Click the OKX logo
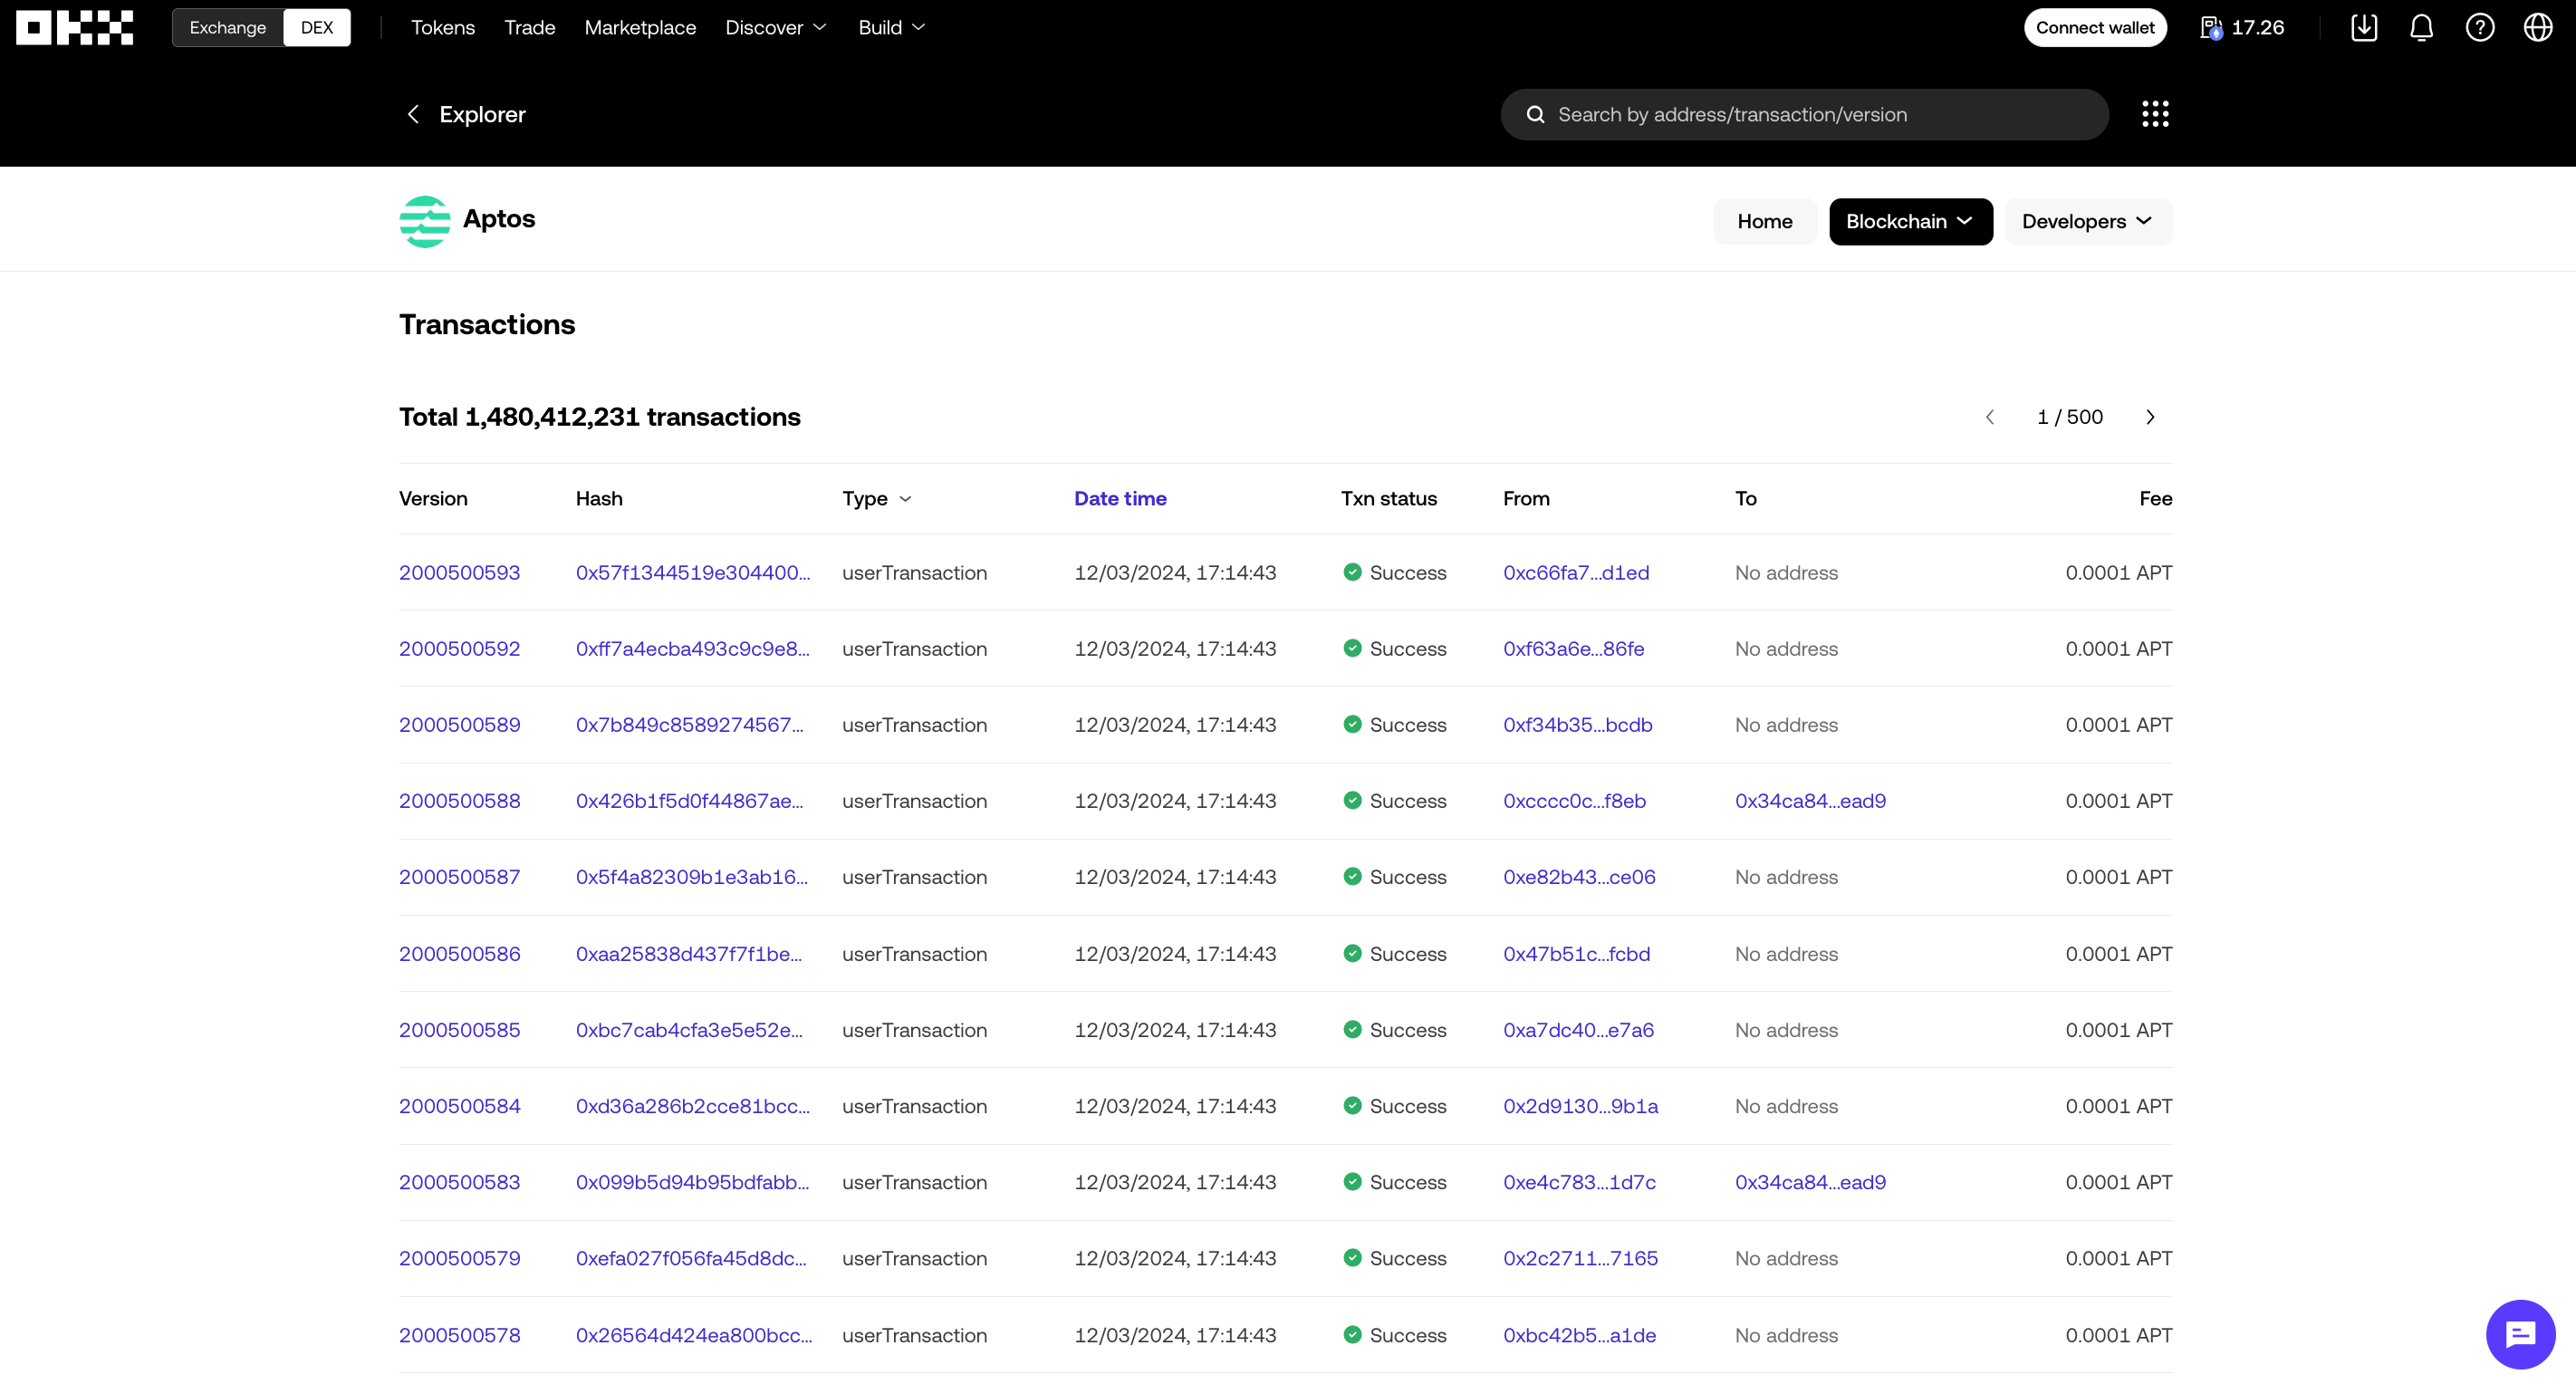 (x=75, y=28)
